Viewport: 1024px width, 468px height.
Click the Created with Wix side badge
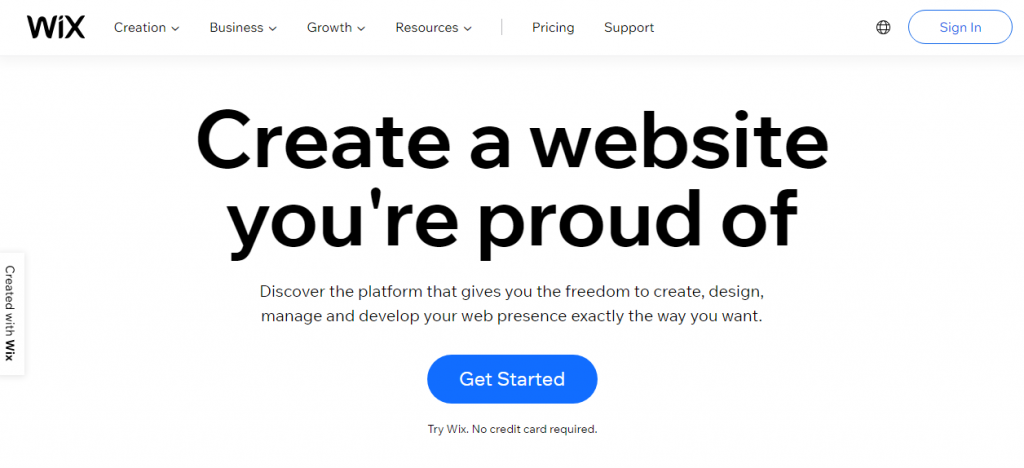tap(11, 312)
